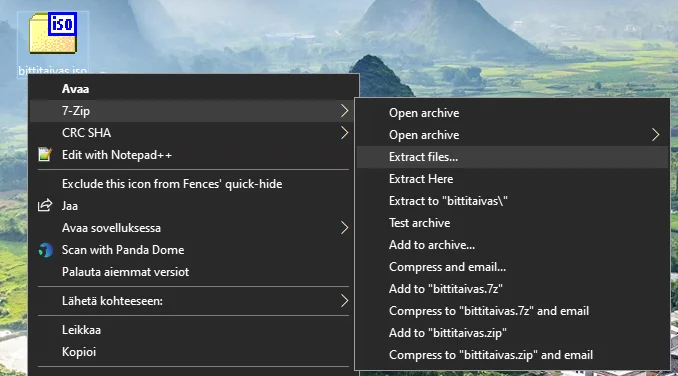Expand the Lähetä kohteeseen chevron arrow
This screenshot has width=678, height=376.
coord(344,301)
